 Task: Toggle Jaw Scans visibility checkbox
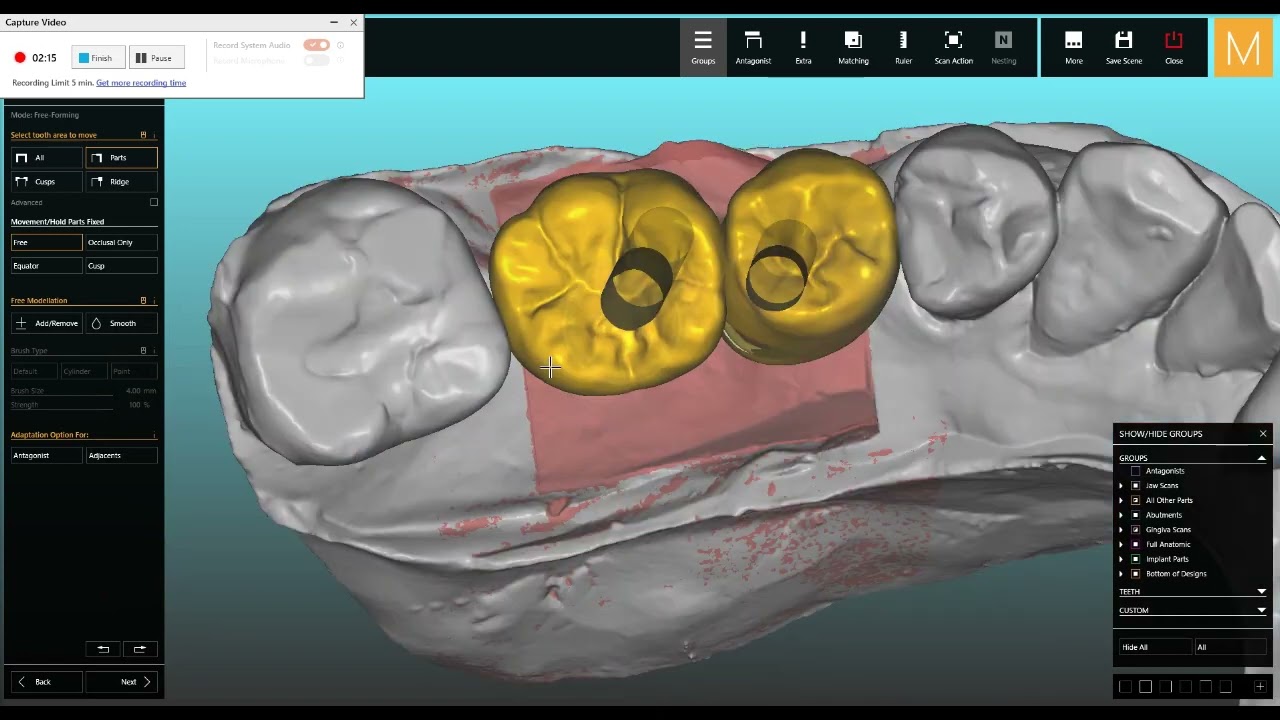coord(1135,486)
